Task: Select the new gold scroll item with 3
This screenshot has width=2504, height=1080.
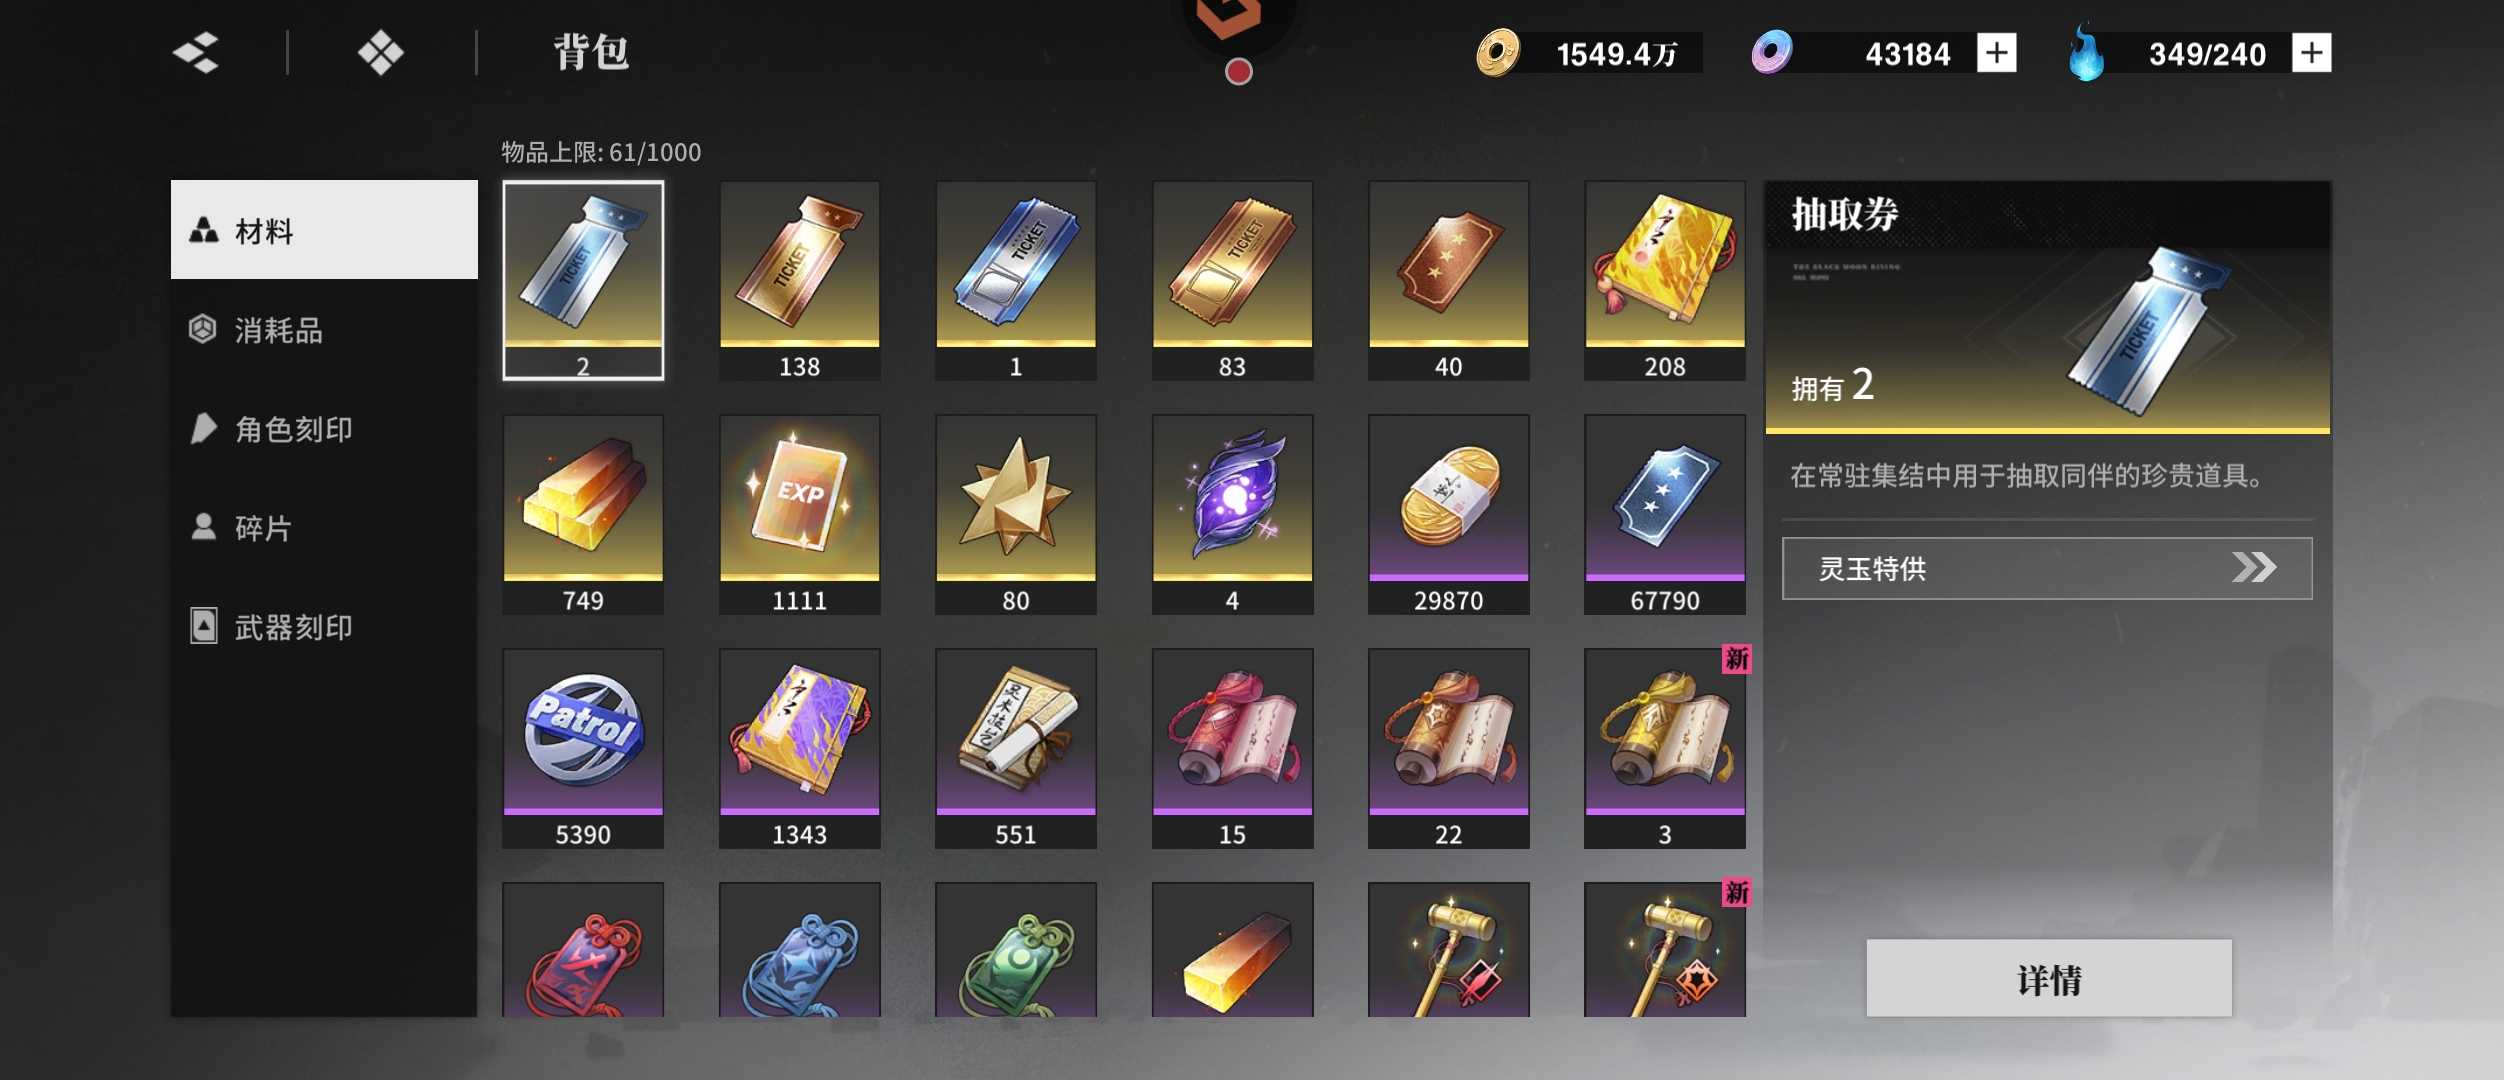Action: tap(1665, 749)
